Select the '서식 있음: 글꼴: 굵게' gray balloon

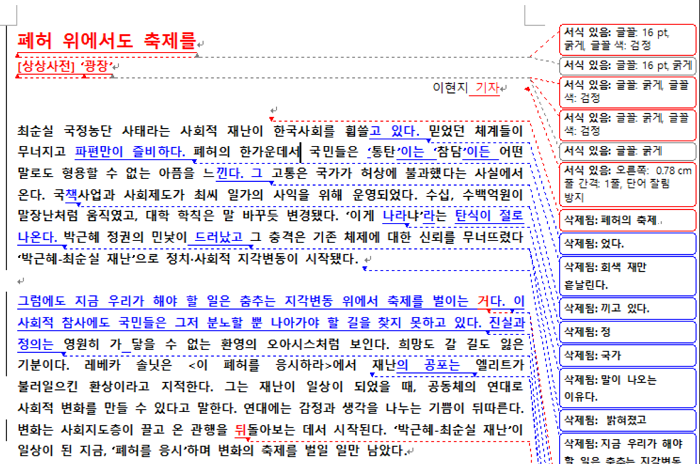coord(627,151)
